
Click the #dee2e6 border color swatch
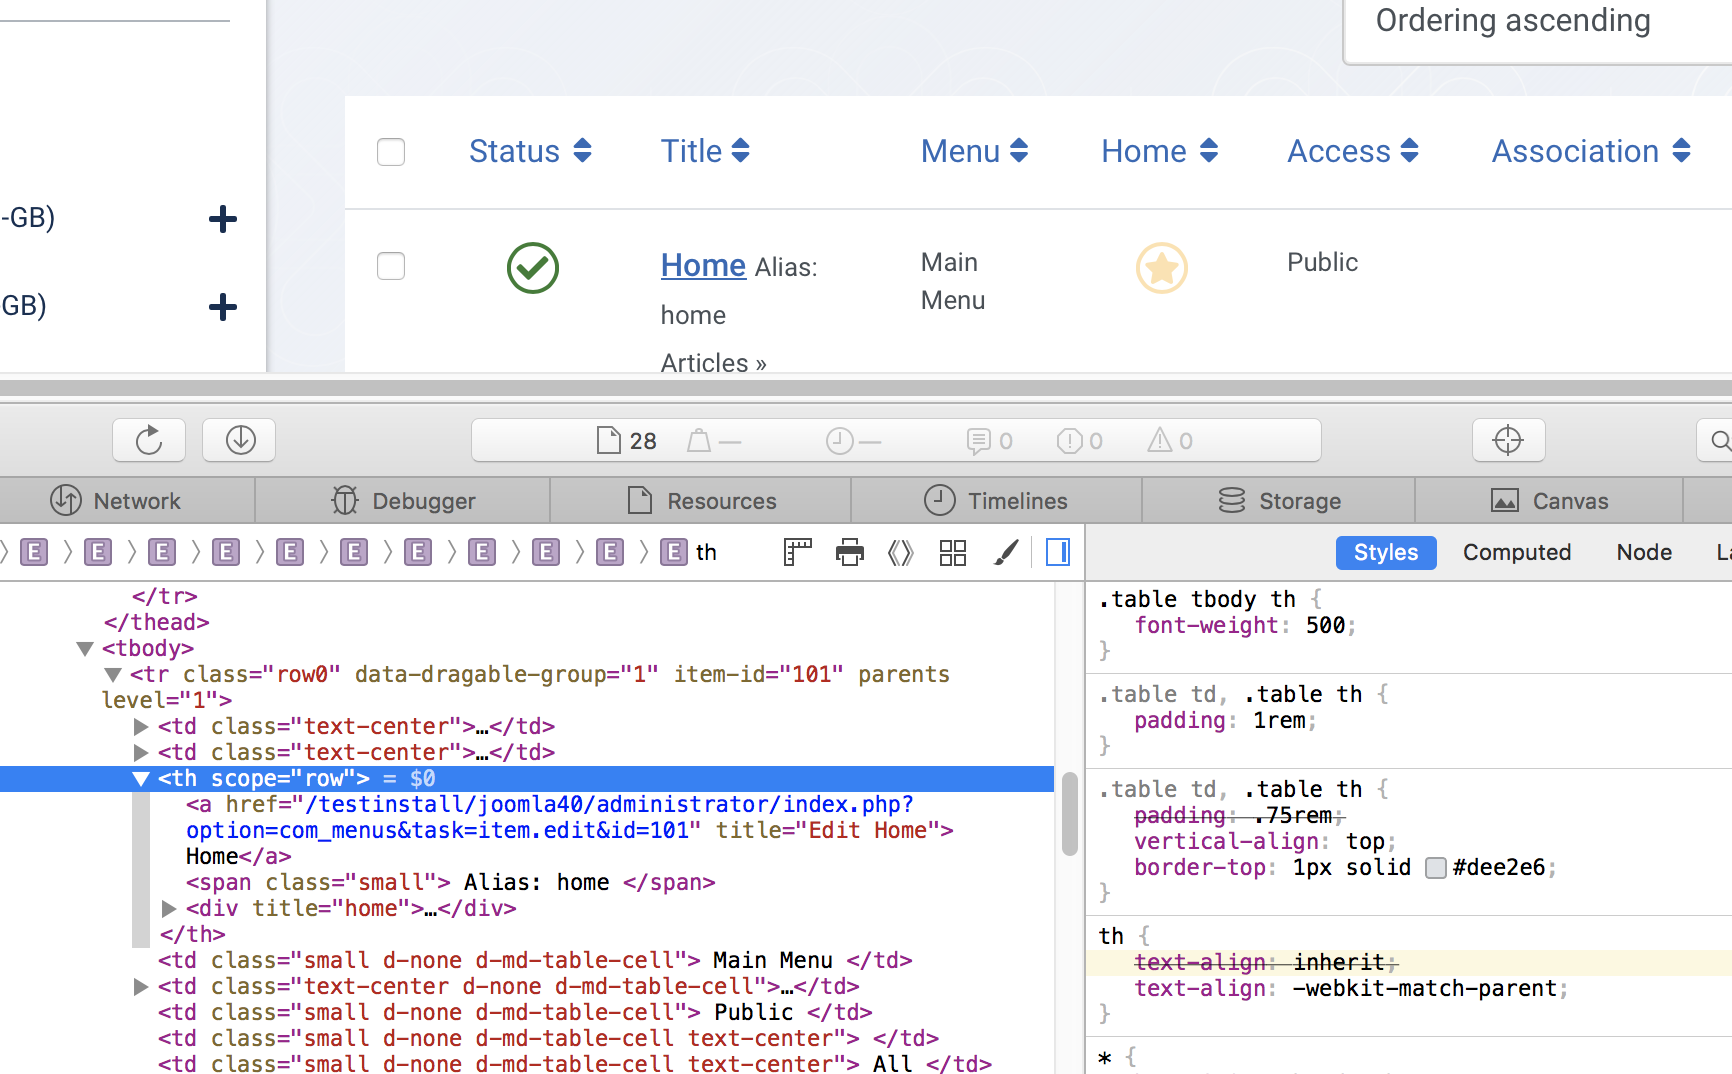tap(1436, 868)
